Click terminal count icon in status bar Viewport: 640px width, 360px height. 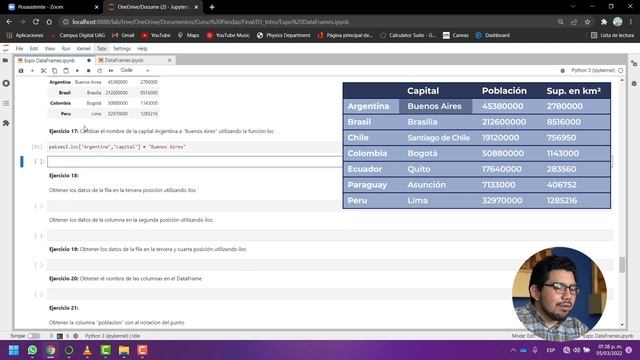(60, 336)
